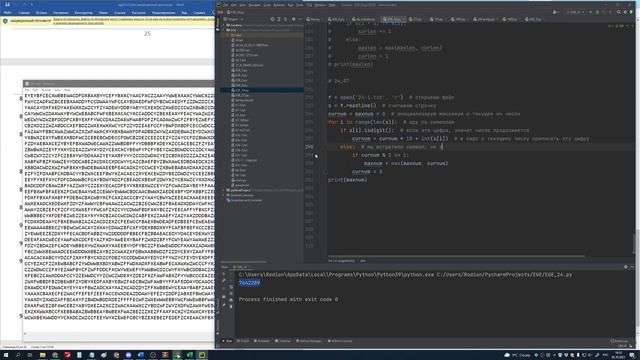This screenshot has height=360, width=640.
Task: Open the run configuration dropdown
Action: click(x=575, y=12)
